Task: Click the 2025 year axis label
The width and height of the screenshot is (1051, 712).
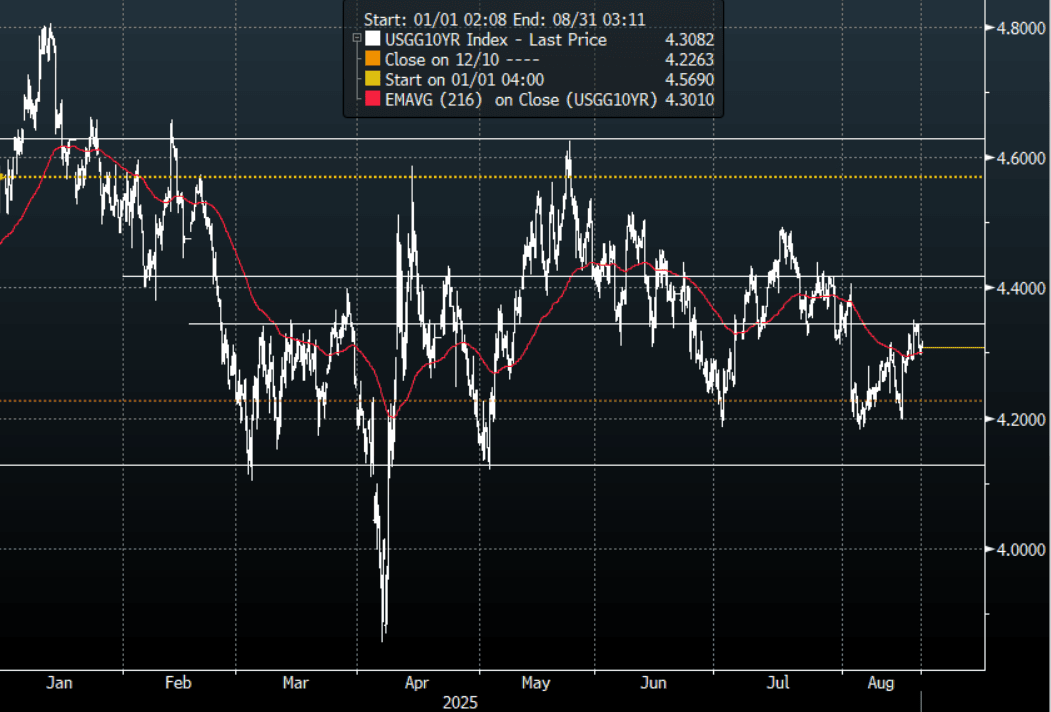Action: point(460,703)
